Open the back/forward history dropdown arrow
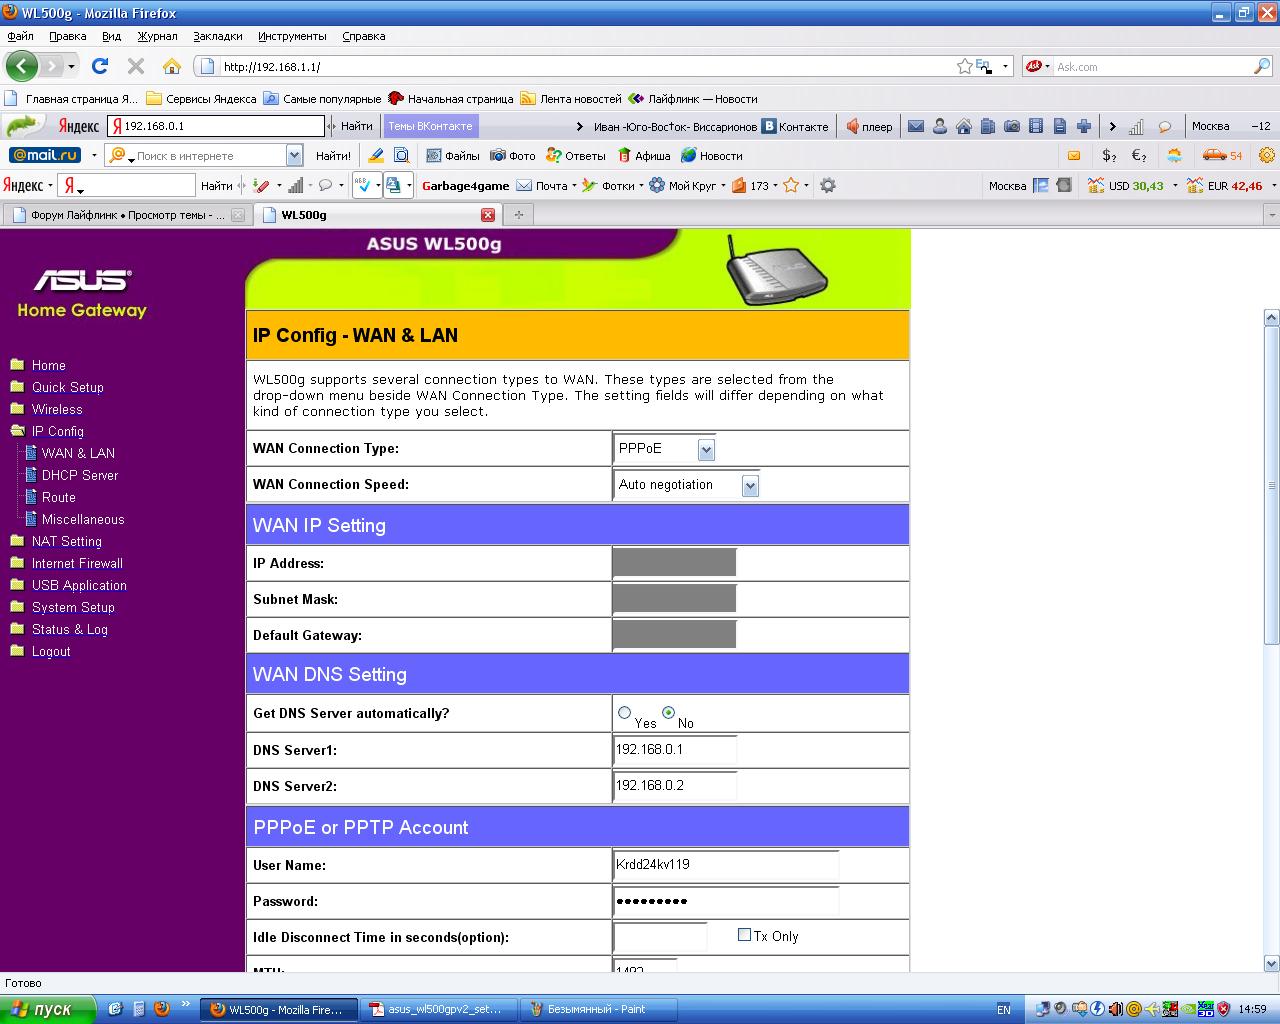Viewport: 1280px width, 1024px height. (71, 66)
